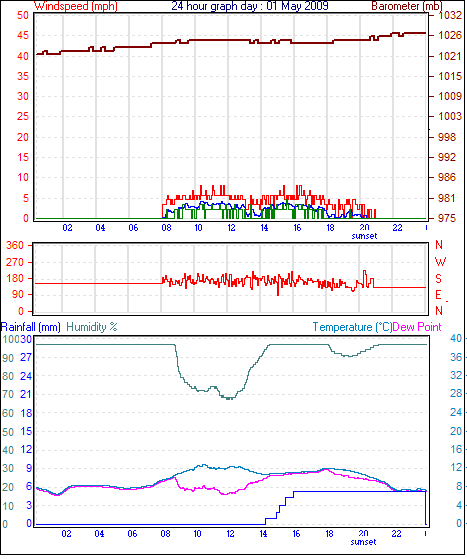Viewport: 467px width, 559px height.
Task: Click the rainfall step line at 16 hours
Action: [x=294, y=494]
